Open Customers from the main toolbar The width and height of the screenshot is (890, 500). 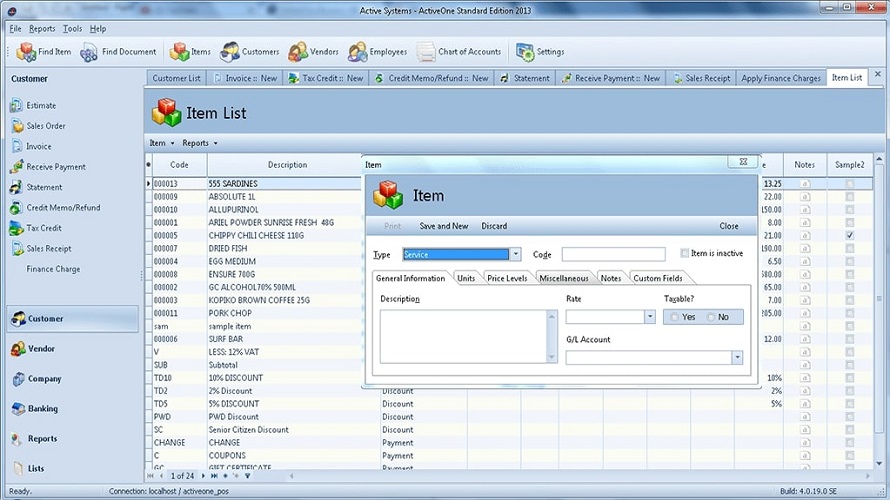pos(250,52)
